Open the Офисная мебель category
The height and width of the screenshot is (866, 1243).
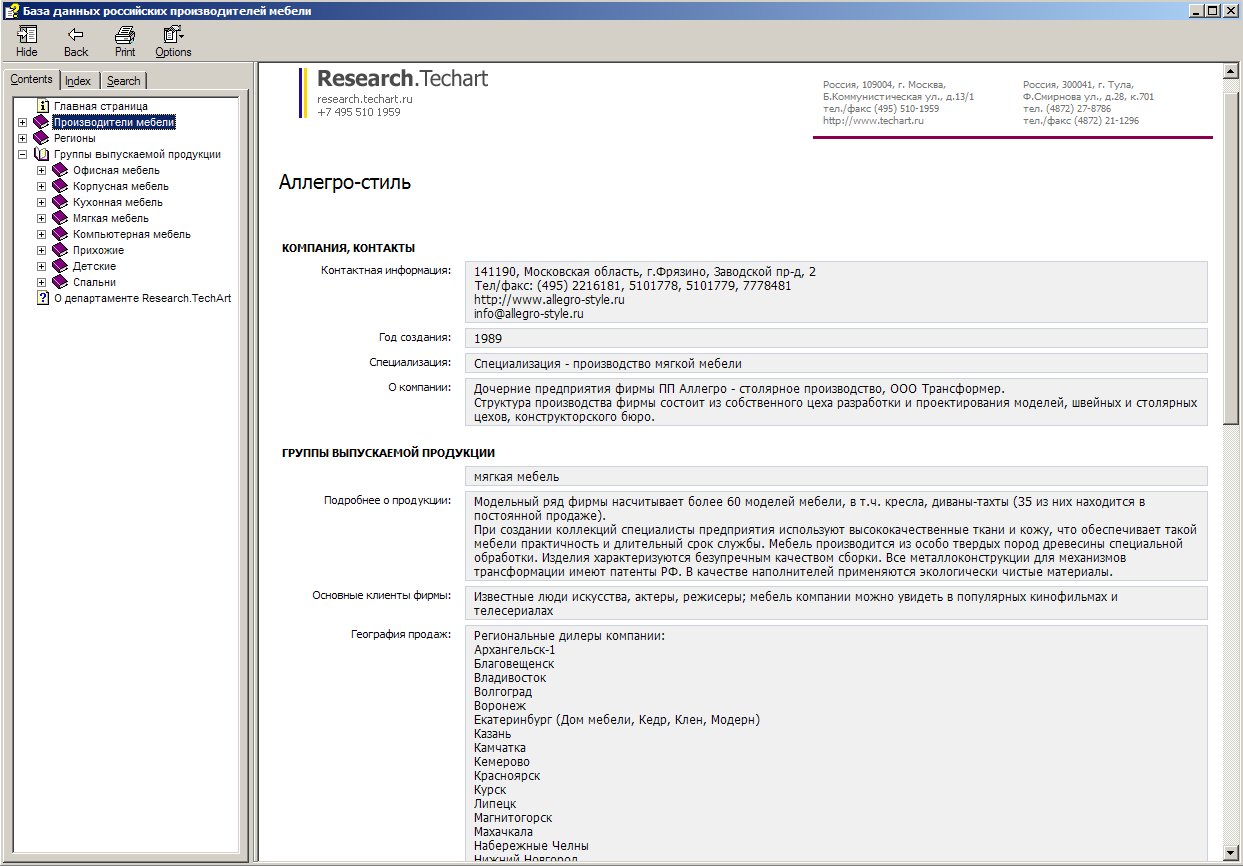116,170
